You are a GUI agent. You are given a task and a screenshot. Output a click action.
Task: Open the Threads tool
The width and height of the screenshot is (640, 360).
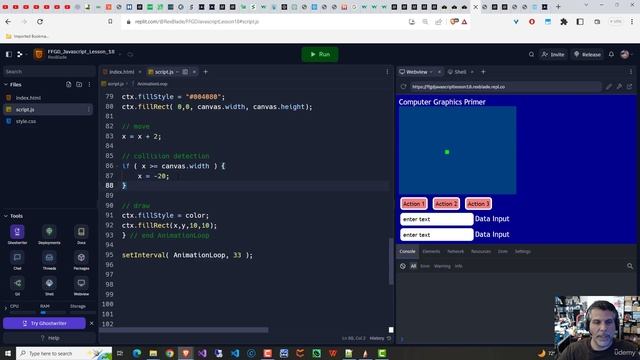[x=49, y=260]
